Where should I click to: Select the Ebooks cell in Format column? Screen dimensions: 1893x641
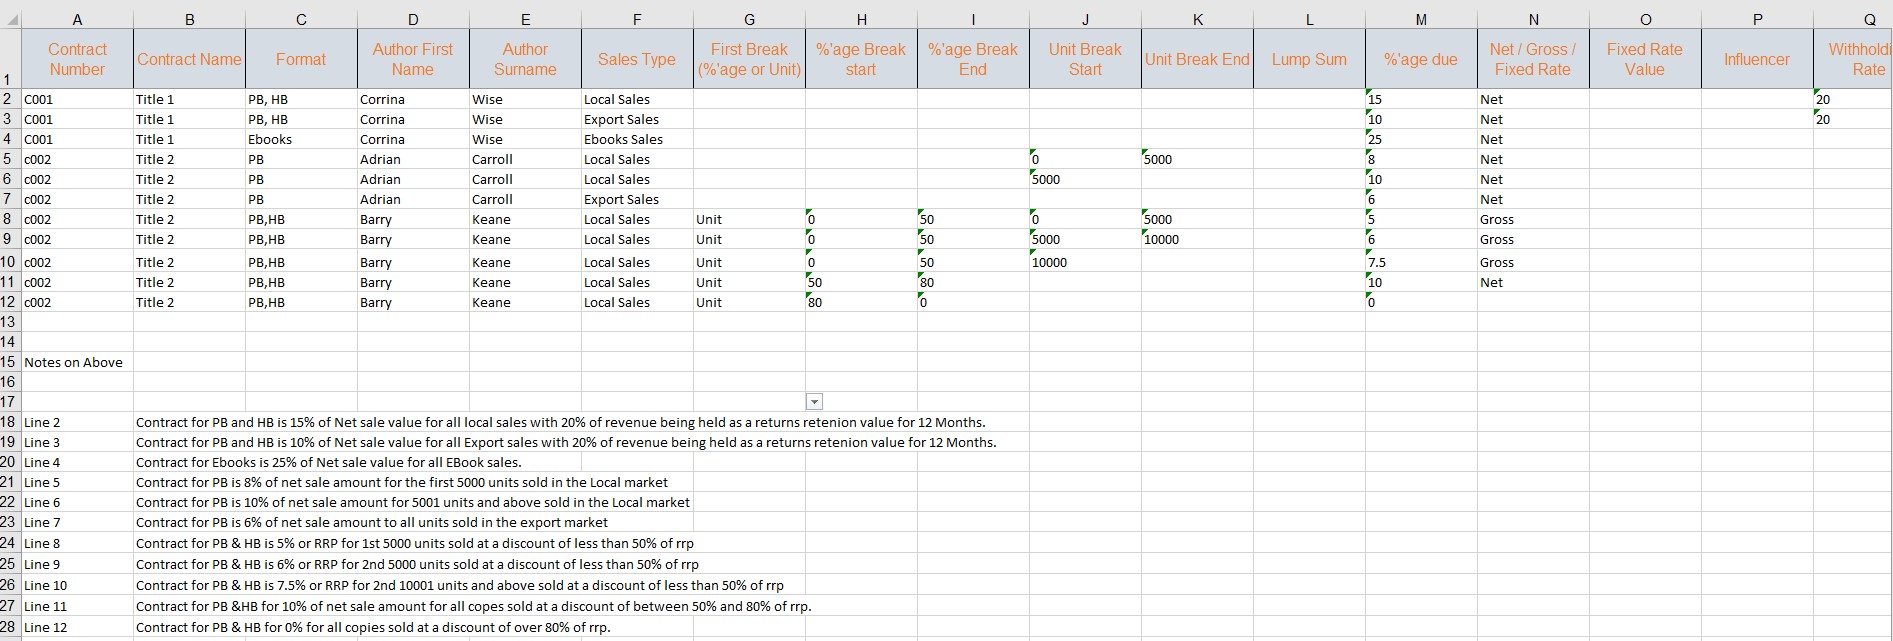pos(270,139)
